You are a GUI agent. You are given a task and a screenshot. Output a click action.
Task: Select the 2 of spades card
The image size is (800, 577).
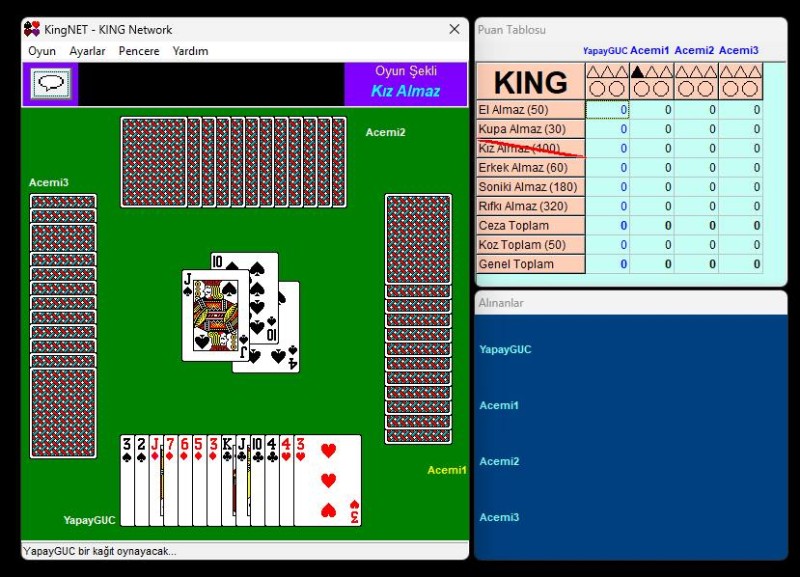(141, 480)
